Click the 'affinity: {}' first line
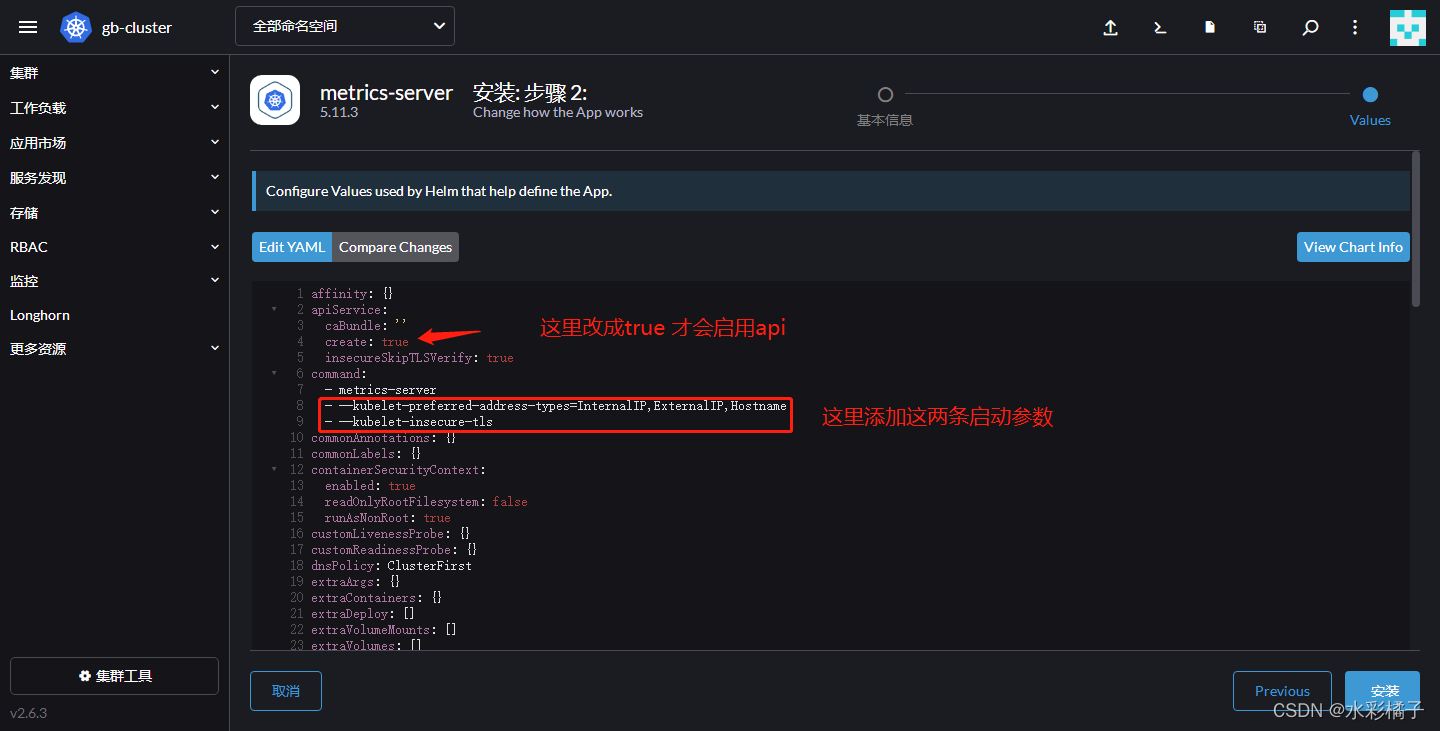The height and width of the screenshot is (731, 1440). tap(352, 294)
